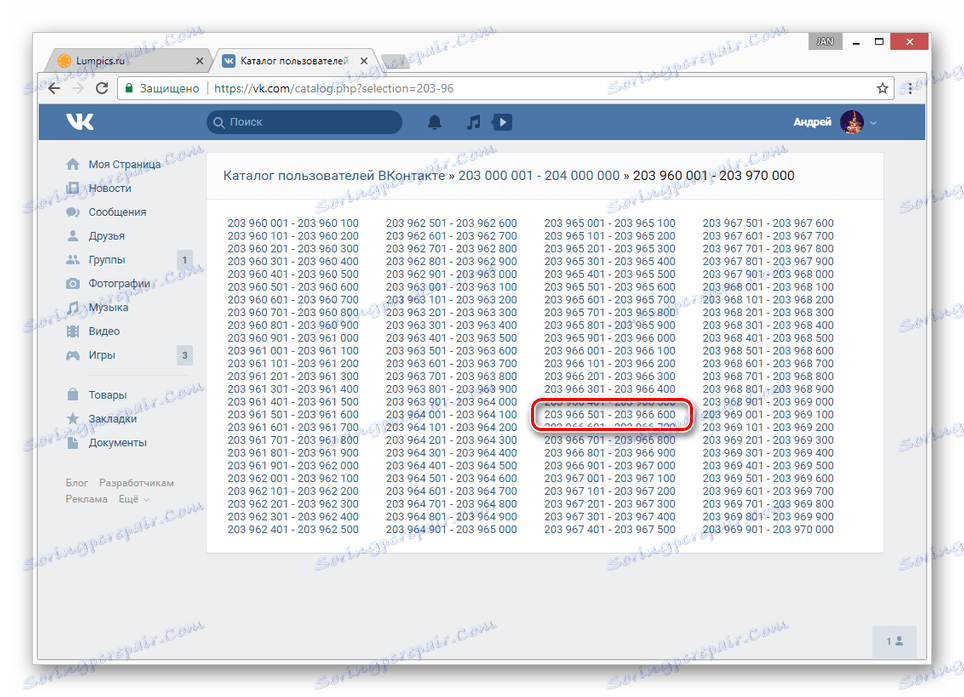
Task: Click the Игры notification badge showing 3
Action: point(184,355)
